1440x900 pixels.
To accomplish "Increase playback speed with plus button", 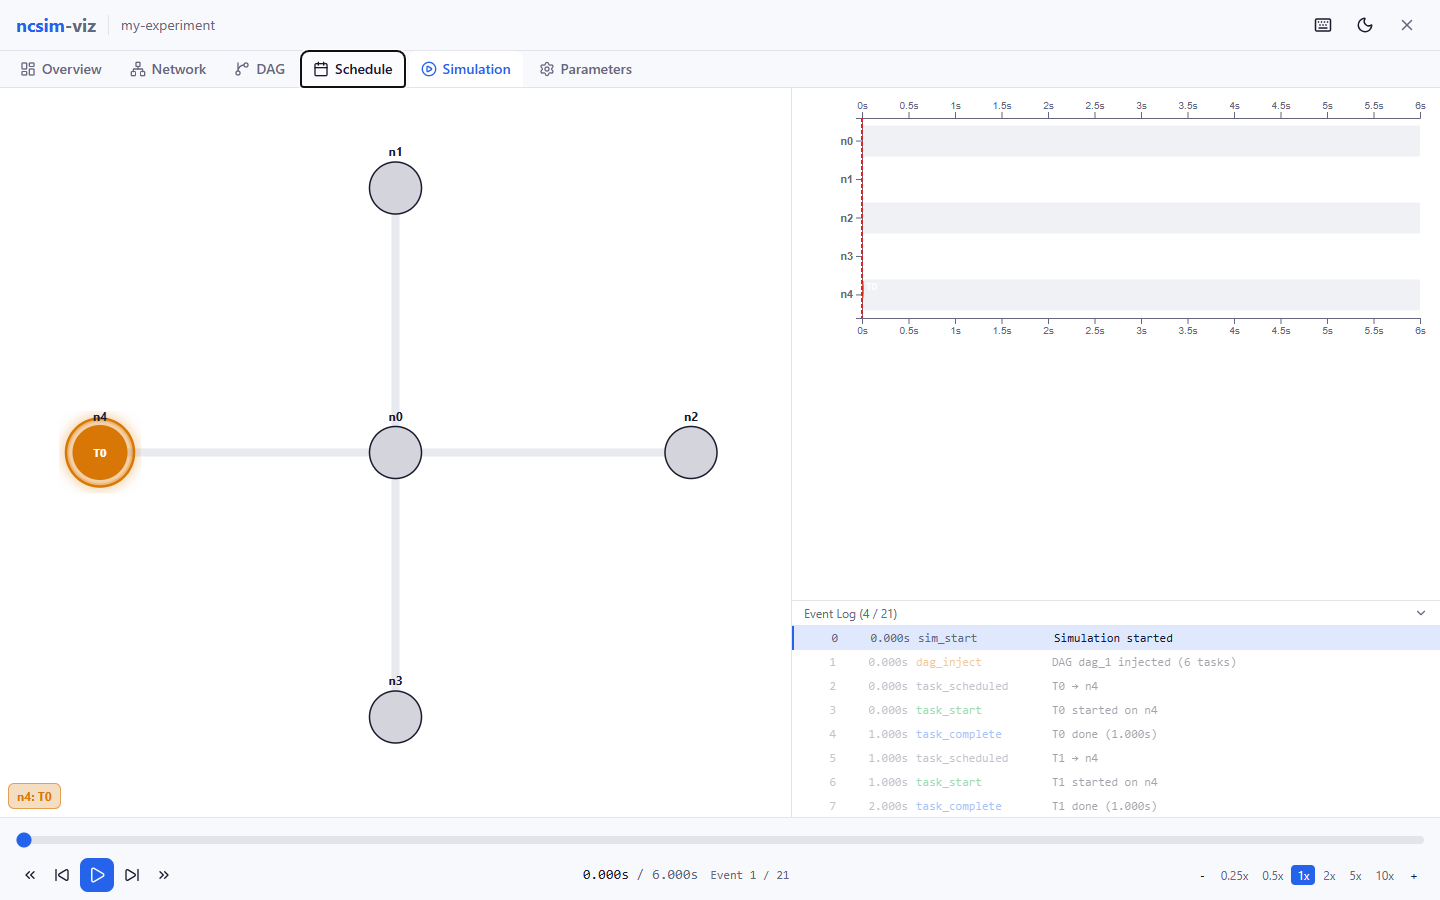I will coord(1414,876).
